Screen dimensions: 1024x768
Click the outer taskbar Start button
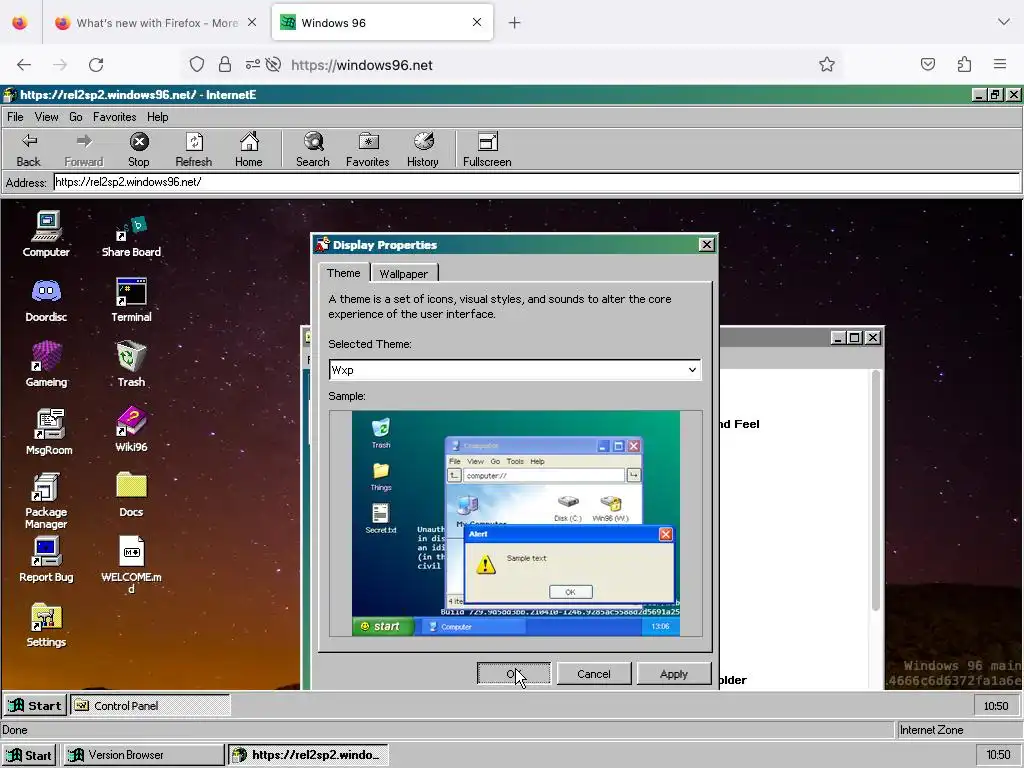pos(29,755)
